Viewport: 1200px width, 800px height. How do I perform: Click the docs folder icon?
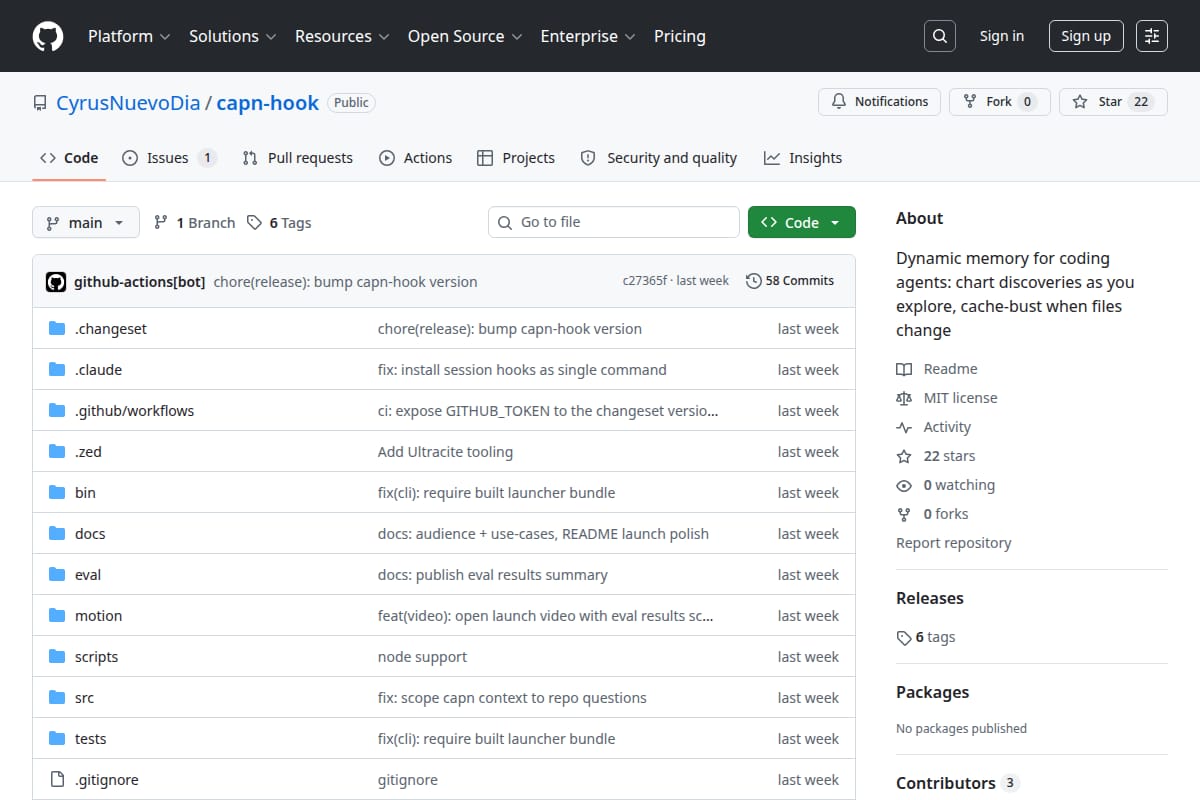(x=57, y=534)
